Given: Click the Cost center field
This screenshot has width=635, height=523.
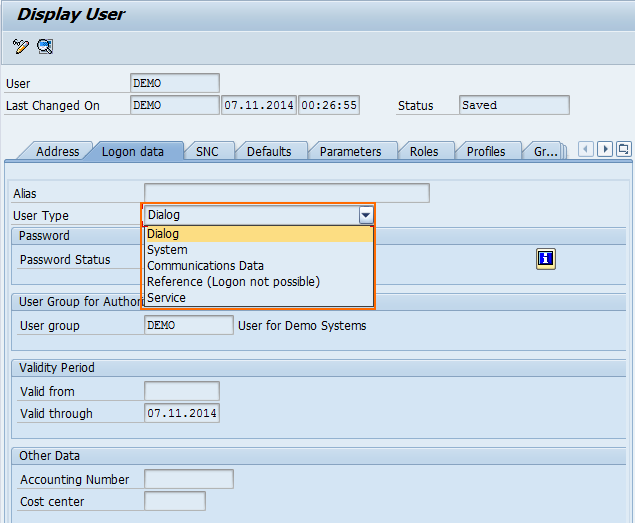Looking at the screenshot, I should point(175,501).
